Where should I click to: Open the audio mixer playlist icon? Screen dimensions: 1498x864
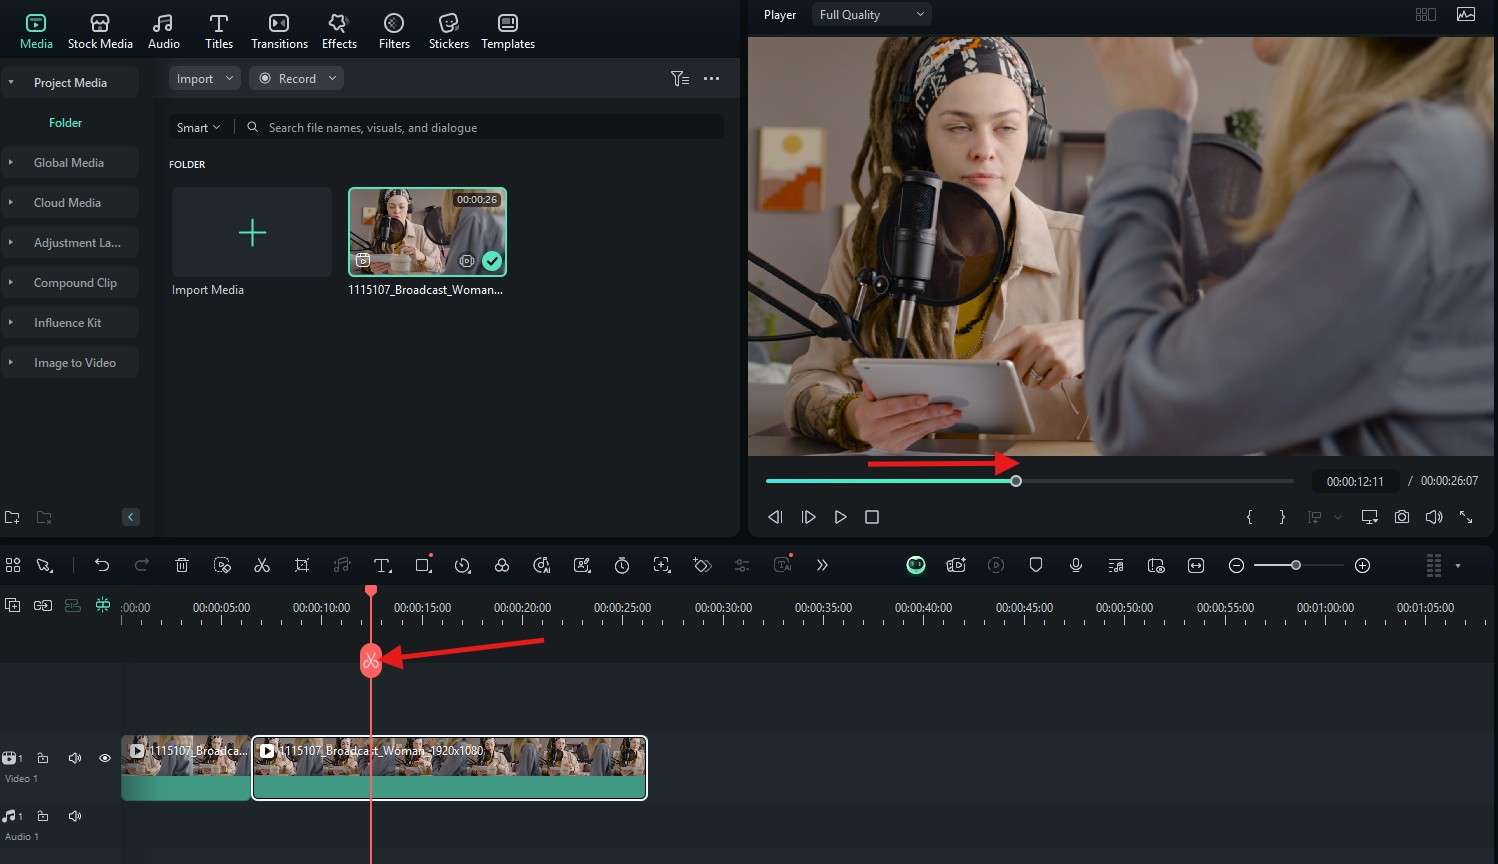coord(1116,565)
